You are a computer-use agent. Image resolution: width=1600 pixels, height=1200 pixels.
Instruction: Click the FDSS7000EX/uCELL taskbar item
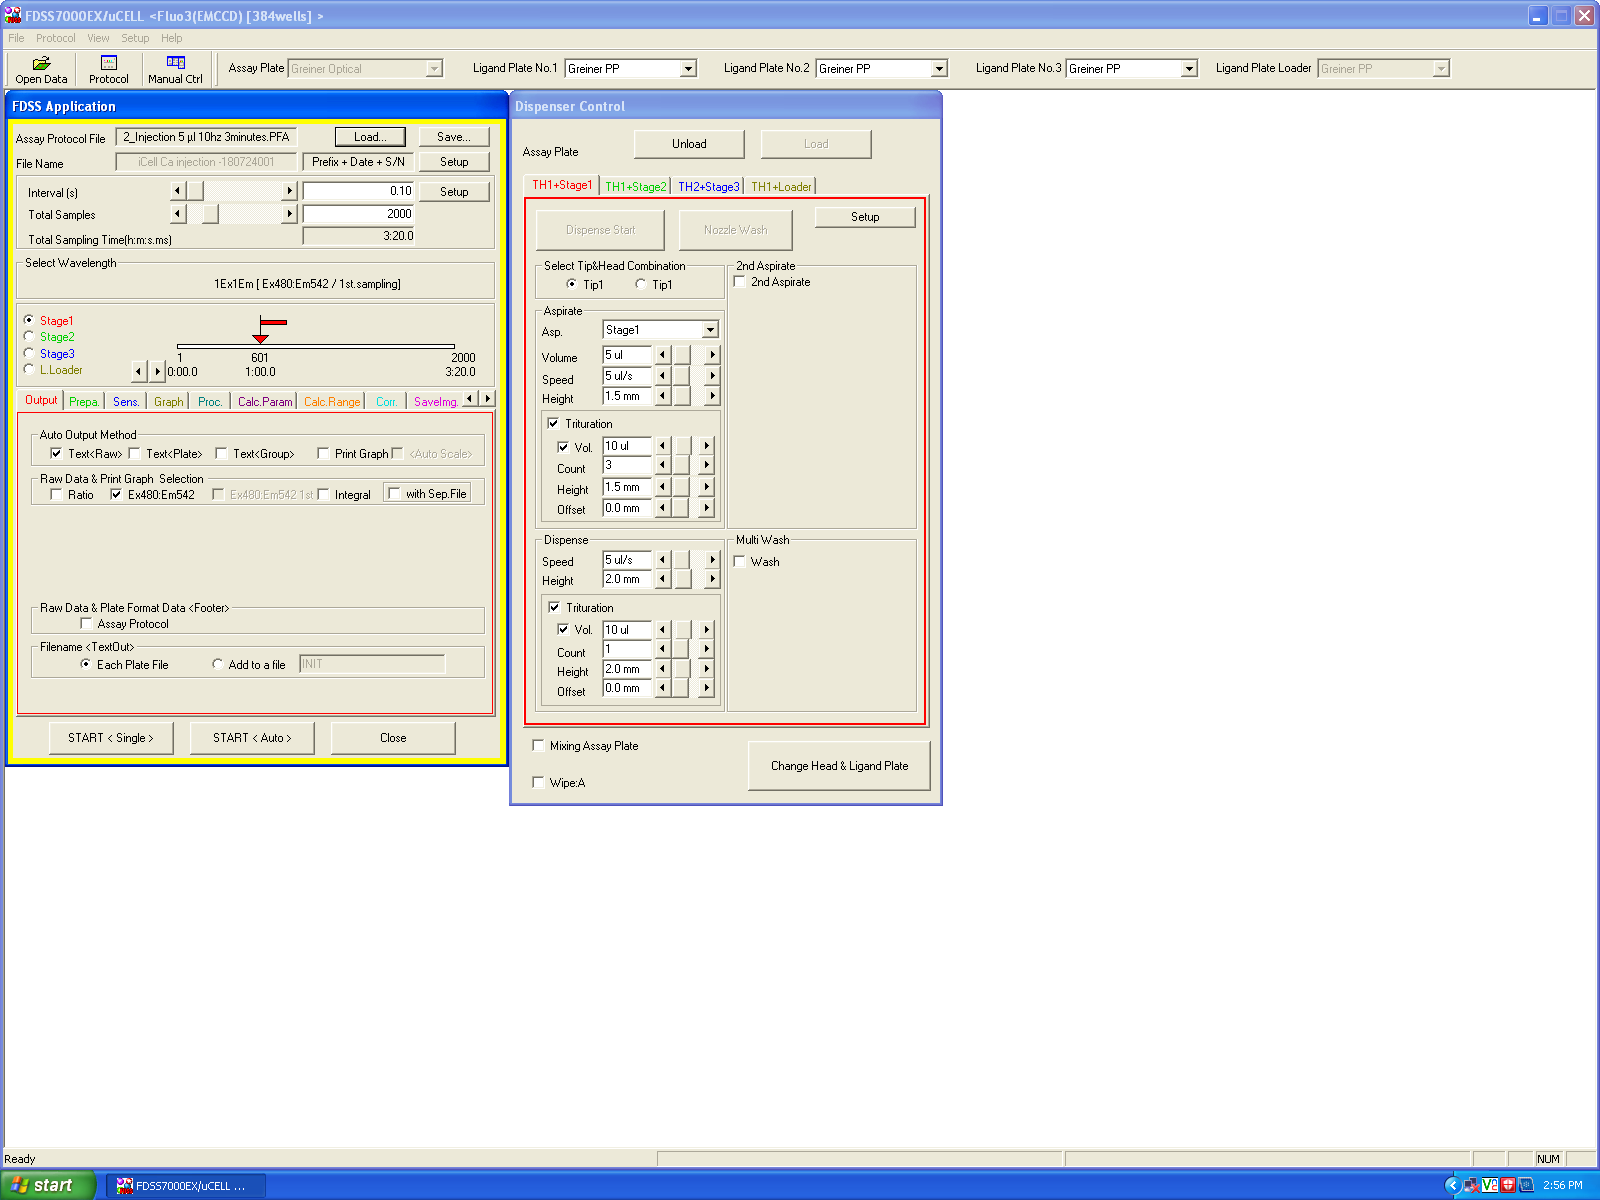click(x=186, y=1186)
